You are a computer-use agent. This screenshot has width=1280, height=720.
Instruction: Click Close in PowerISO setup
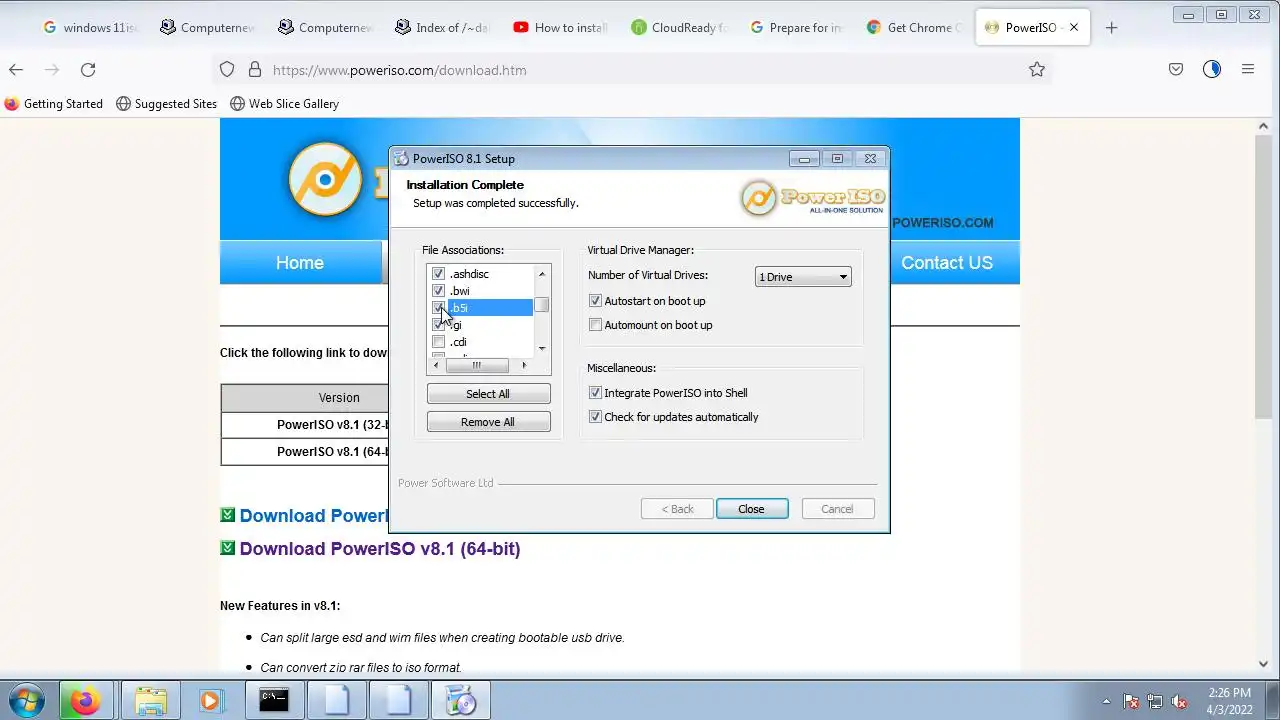point(752,509)
